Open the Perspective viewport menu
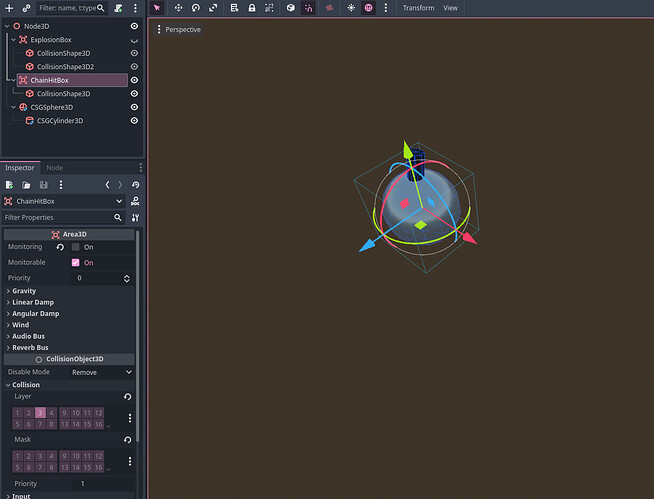The width and height of the screenshot is (654, 499). click(x=179, y=30)
